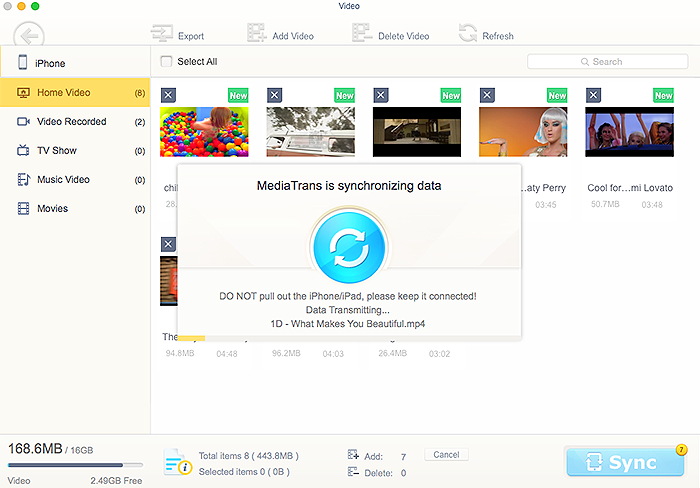Click the Refresh toolbar icon
Image resolution: width=700 pixels, height=488 pixels.
[x=468, y=33]
